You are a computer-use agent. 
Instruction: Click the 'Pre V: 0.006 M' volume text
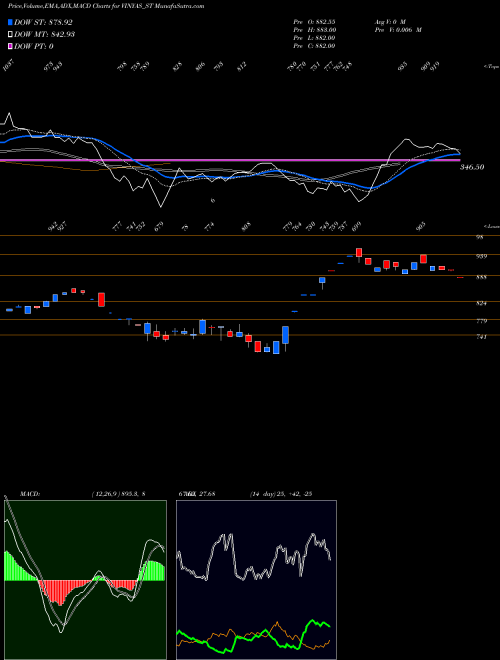pyautogui.click(x=398, y=30)
